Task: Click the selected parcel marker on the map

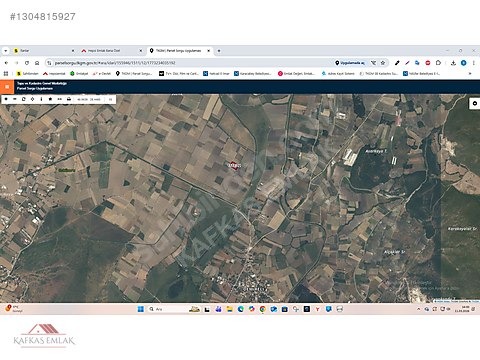Action: pos(234,165)
